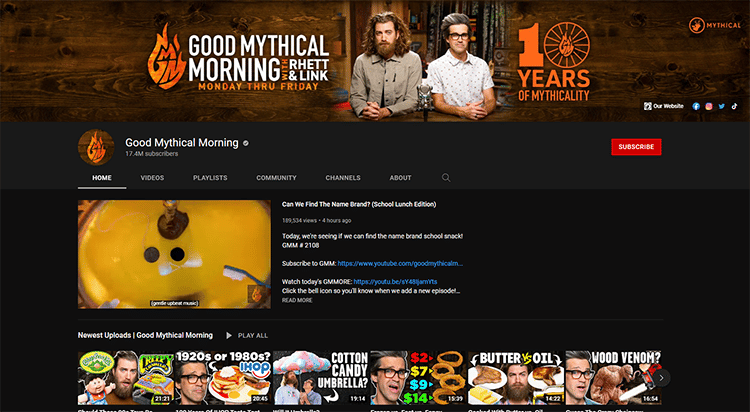Click the Play All triangle icon
The width and height of the screenshot is (750, 412).
tap(229, 335)
